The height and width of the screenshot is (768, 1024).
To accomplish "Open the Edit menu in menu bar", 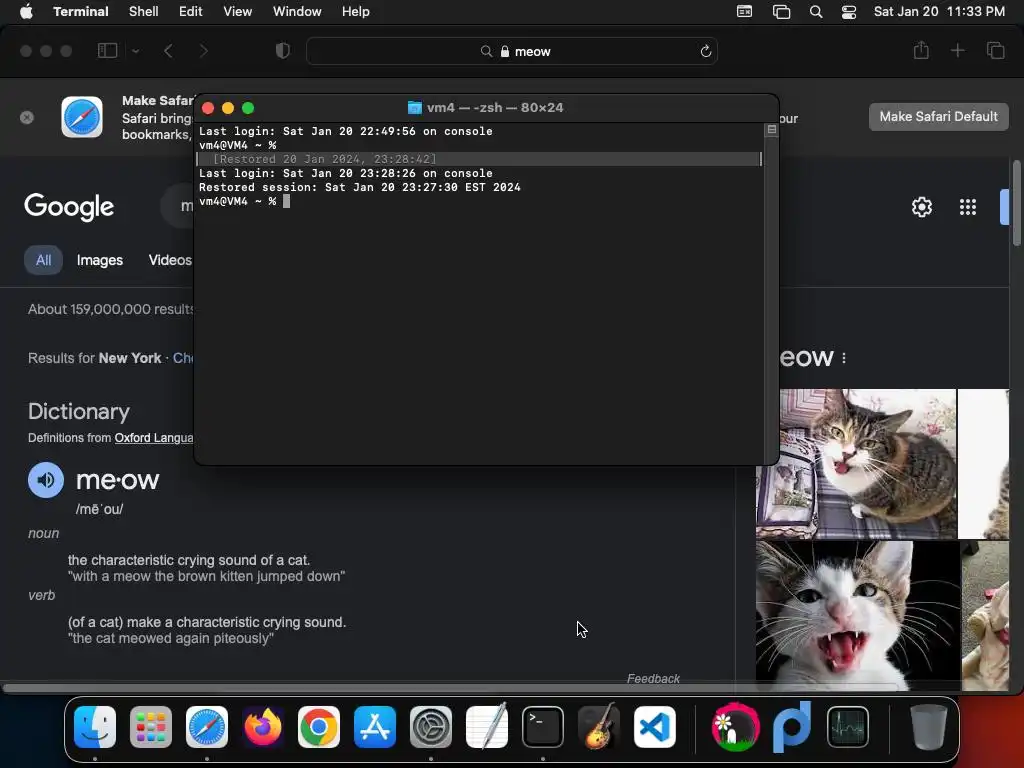I will (x=190, y=12).
